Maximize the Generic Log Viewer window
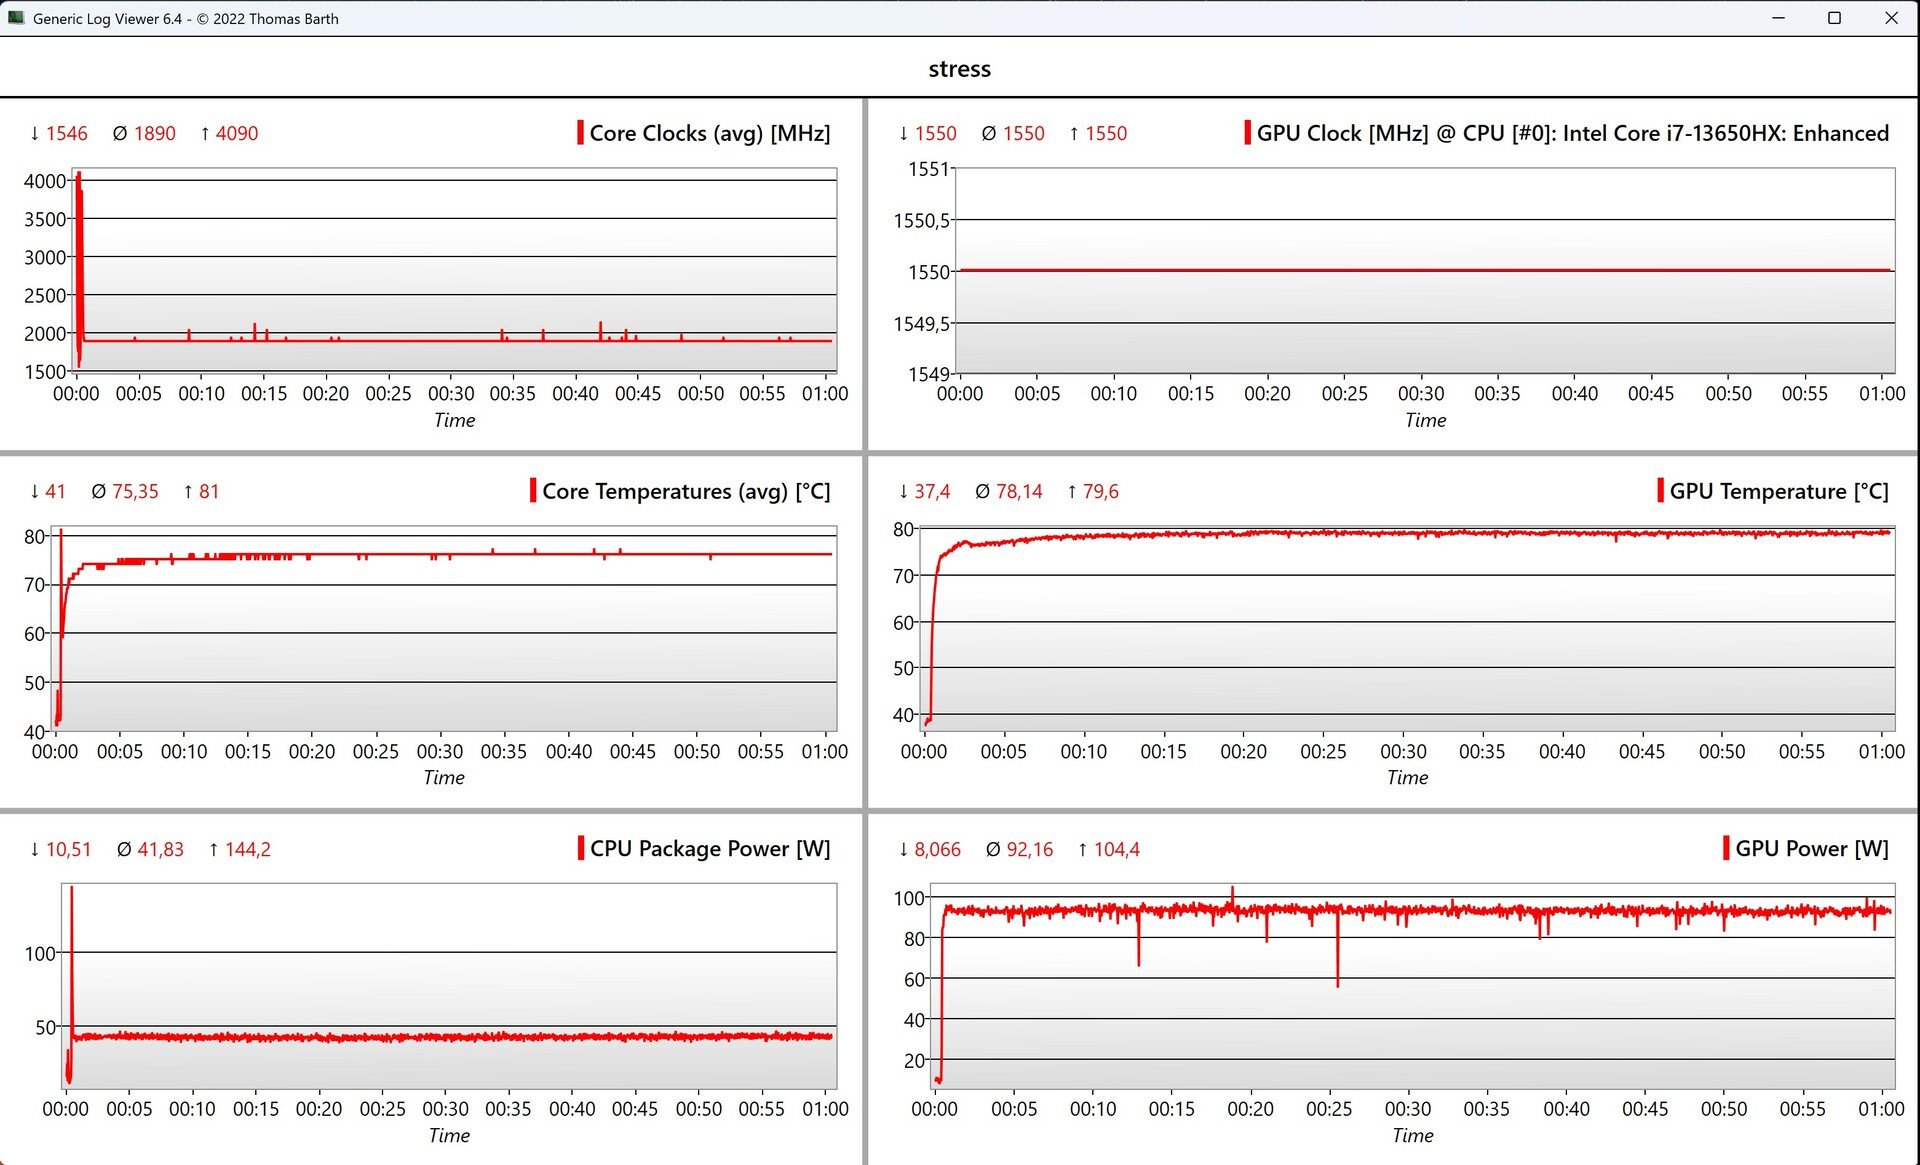The image size is (1920, 1165). [1834, 18]
